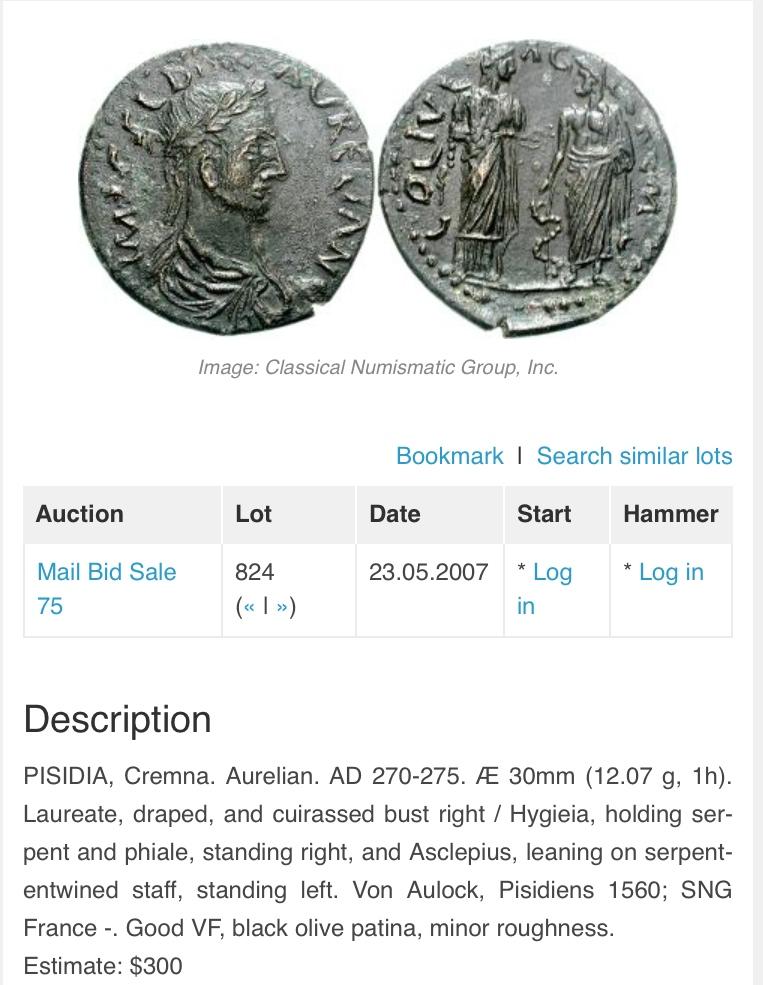
Task: Open Search similar lots link
Action: point(634,456)
